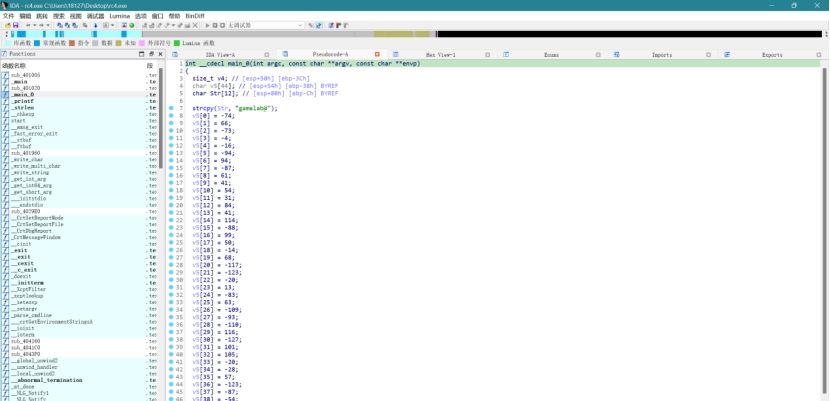The width and height of the screenshot is (830, 401).
Task: Toggle the breakpoint dot on the strcpy line
Action: [x=172, y=107]
